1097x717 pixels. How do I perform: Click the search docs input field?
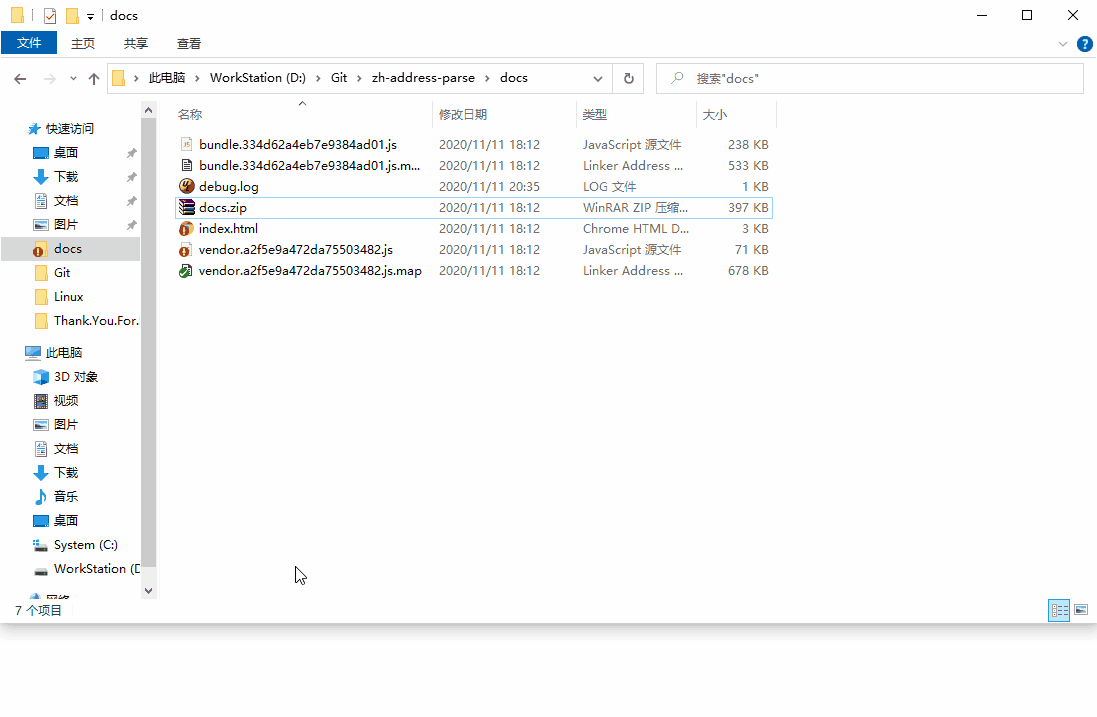(x=870, y=78)
